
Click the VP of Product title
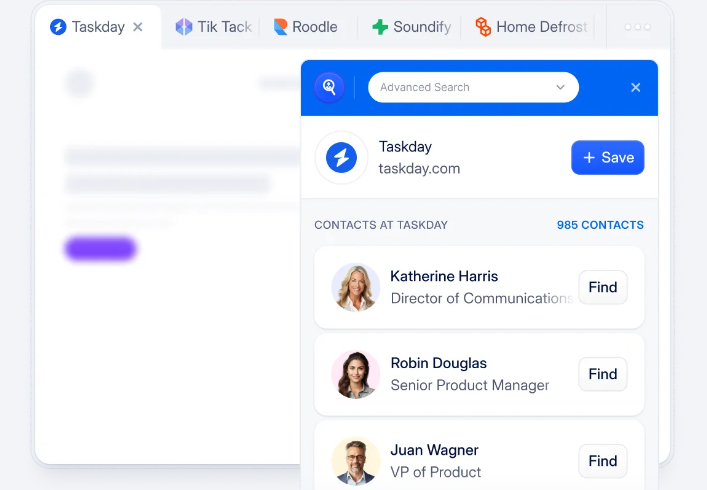click(x=436, y=472)
